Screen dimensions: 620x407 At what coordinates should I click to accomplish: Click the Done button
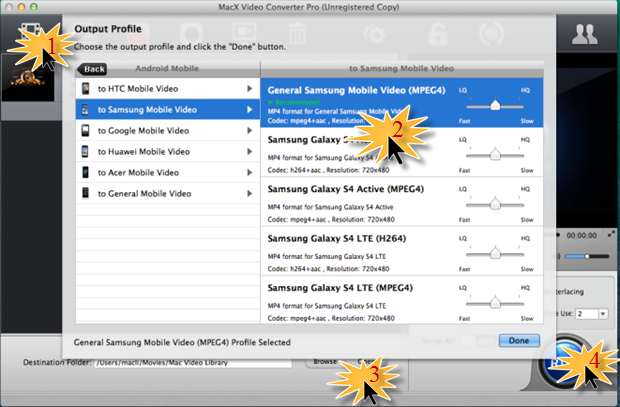click(x=519, y=341)
